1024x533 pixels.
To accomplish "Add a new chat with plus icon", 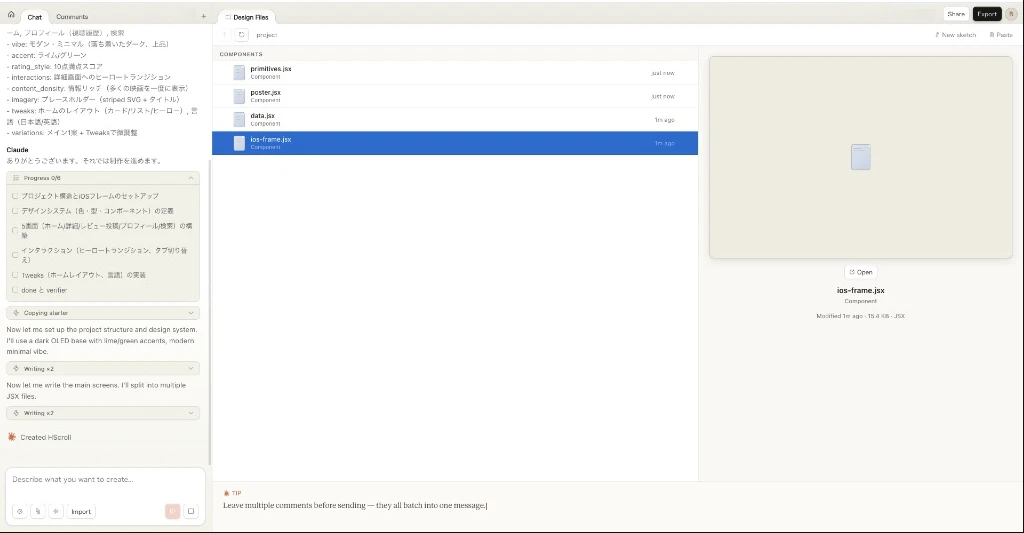I will pos(204,16).
